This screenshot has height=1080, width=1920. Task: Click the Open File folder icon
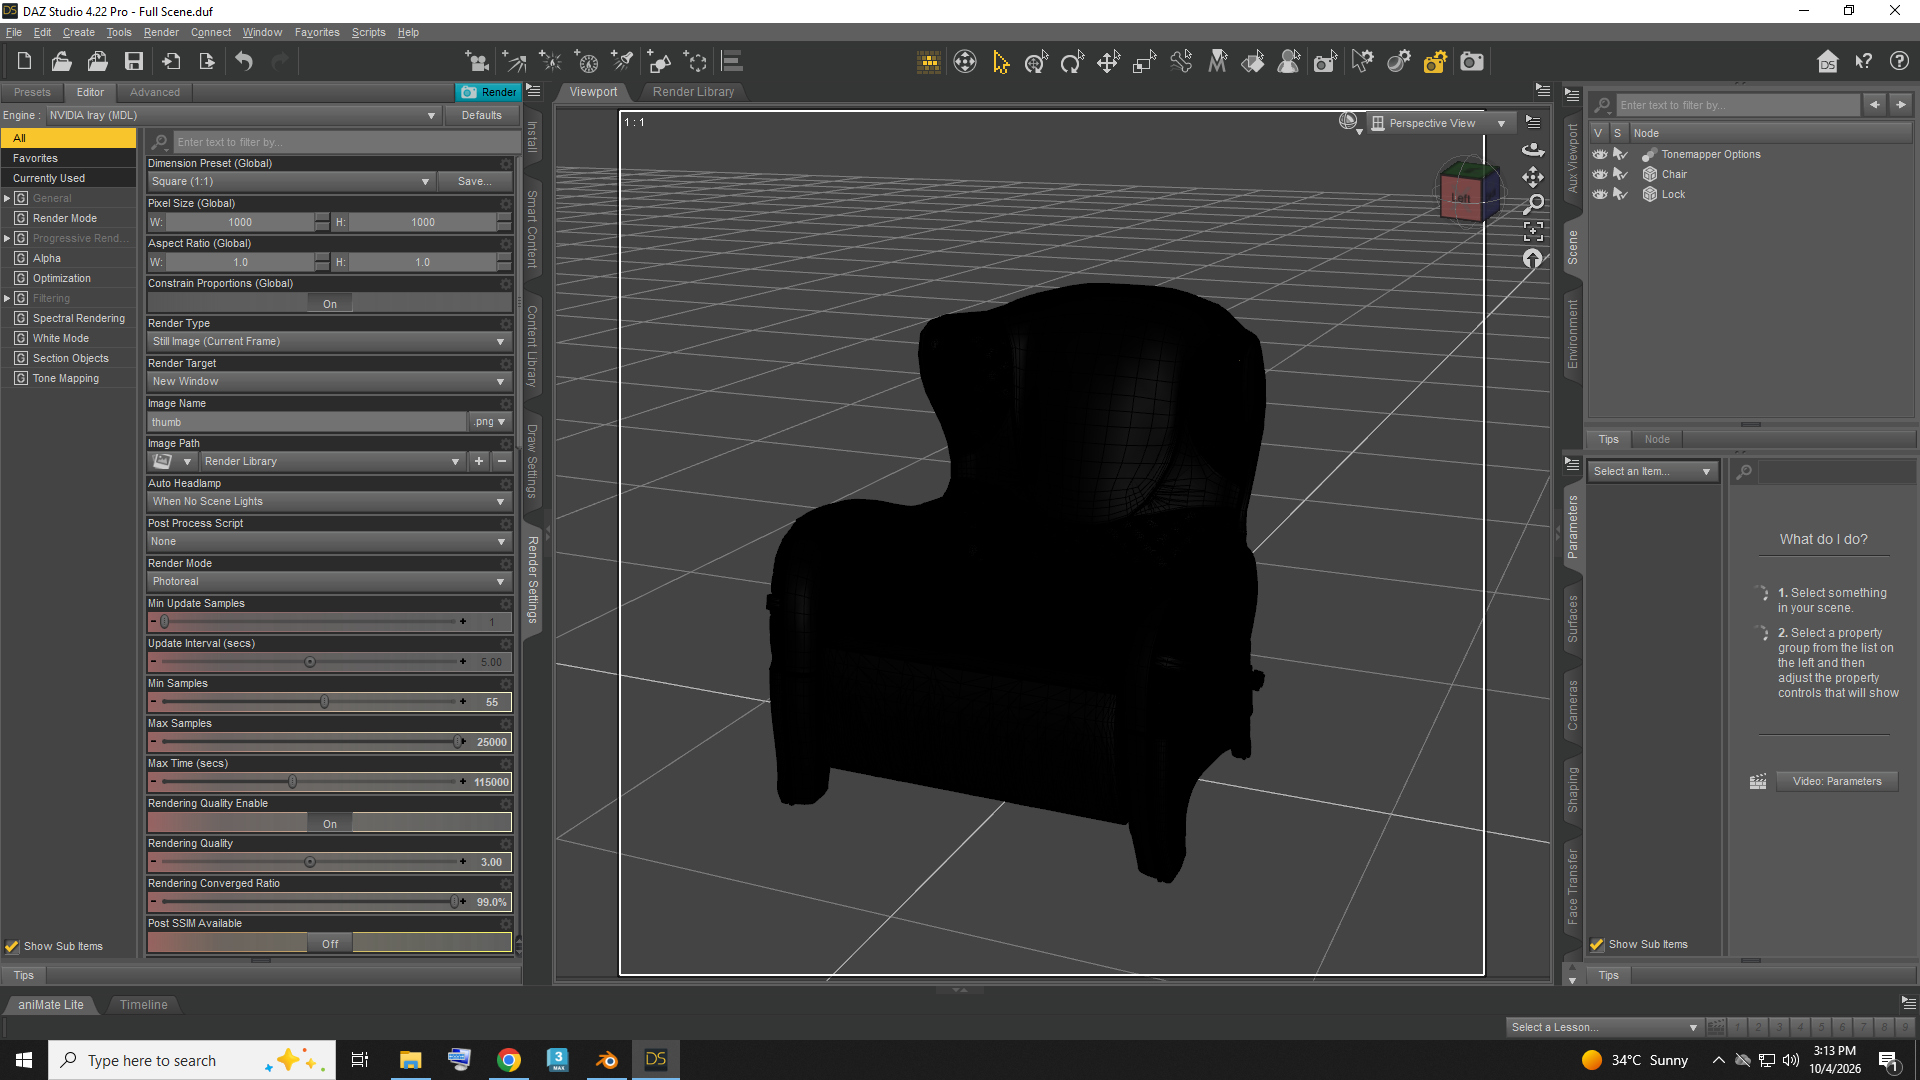[x=61, y=62]
